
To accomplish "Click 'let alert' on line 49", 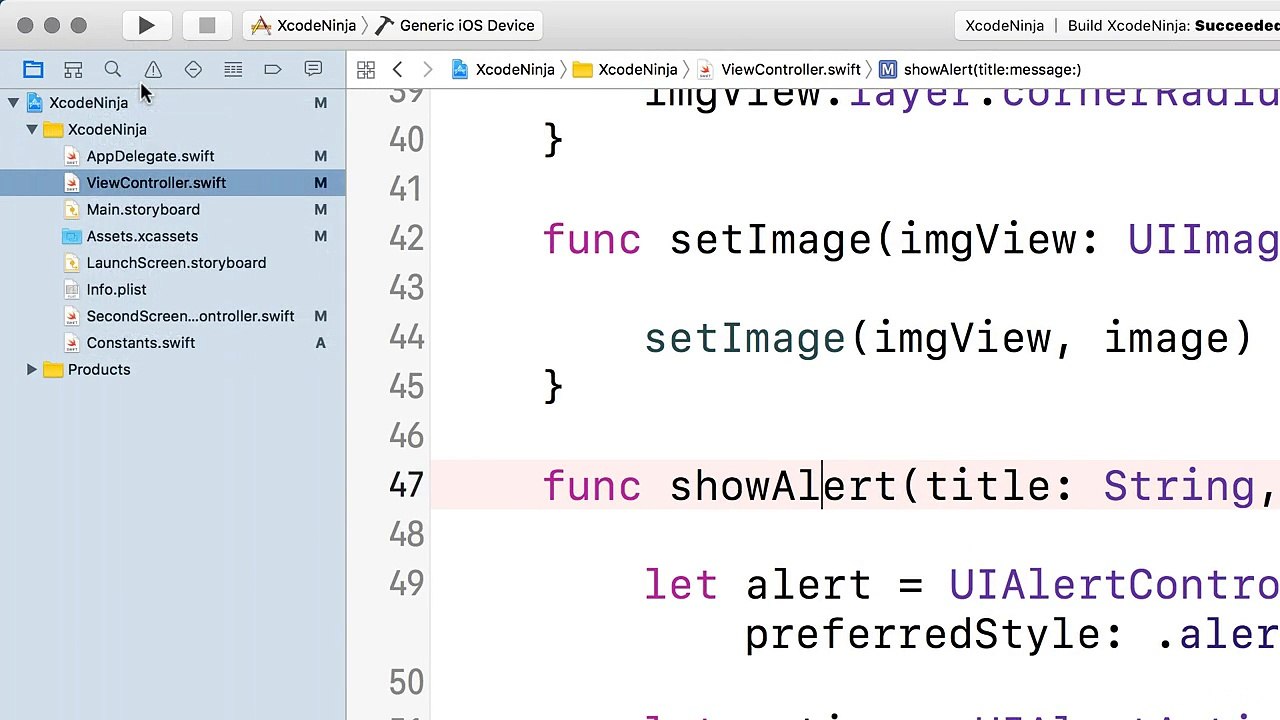I will point(758,585).
